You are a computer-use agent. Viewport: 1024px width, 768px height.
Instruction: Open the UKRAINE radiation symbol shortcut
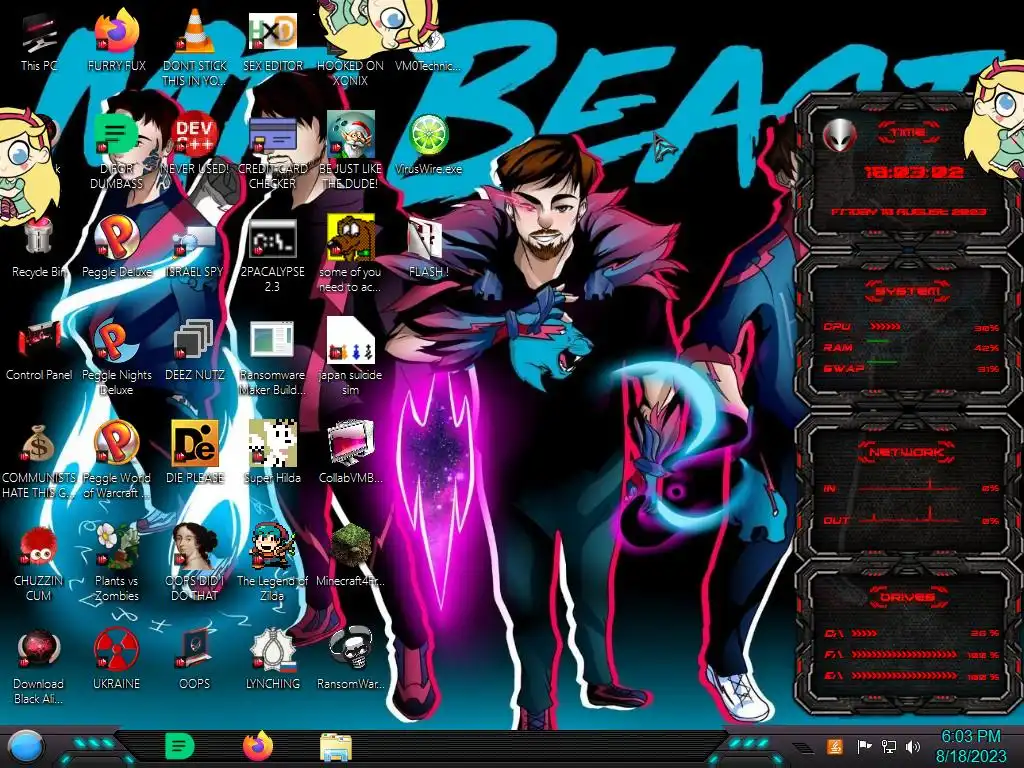coord(116,658)
